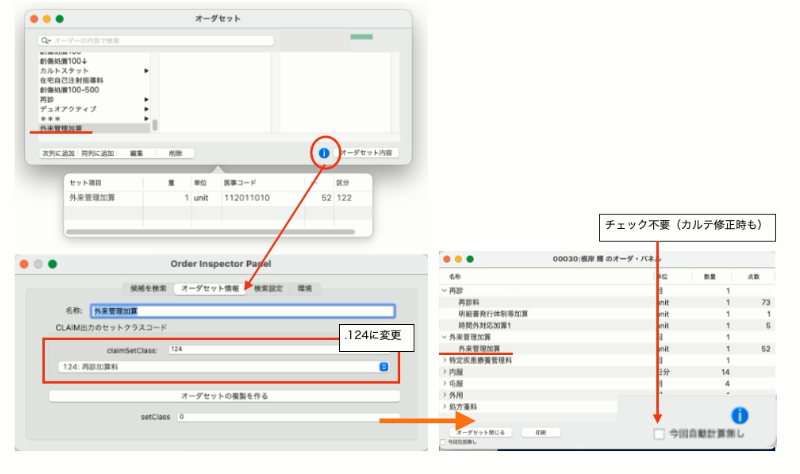Screen dimensions: 800x474
Task: Click the magnifier icon in order search field
Action: click(46, 41)
